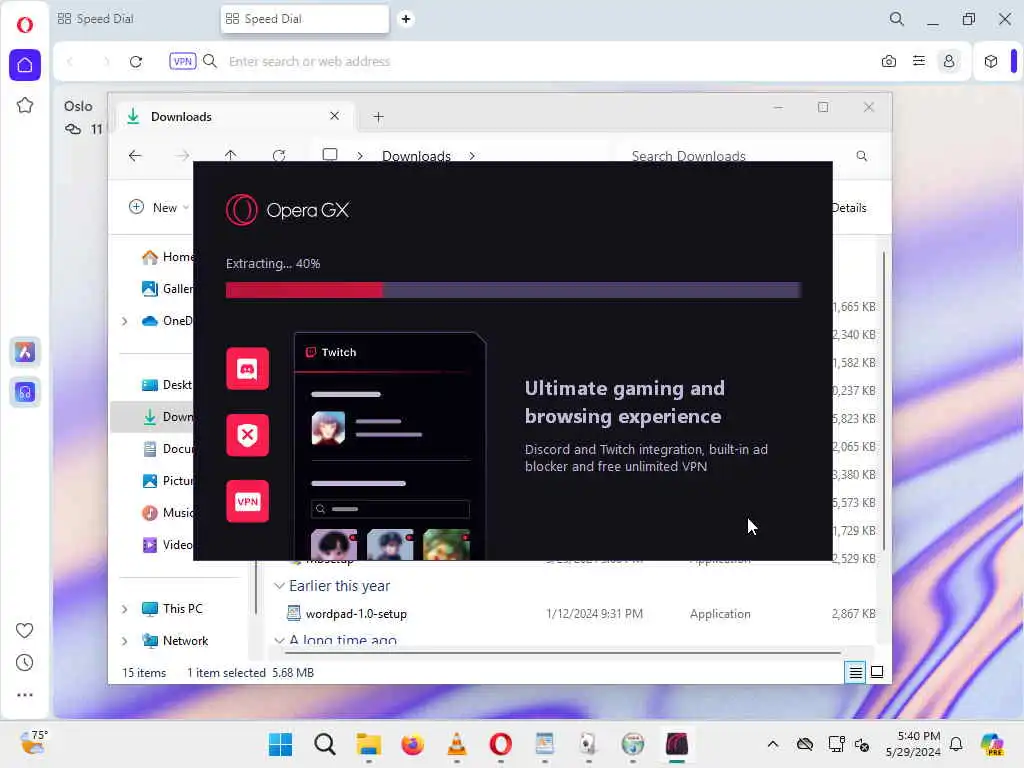Toggle the VPN badge in Opera address bar

point(183,61)
